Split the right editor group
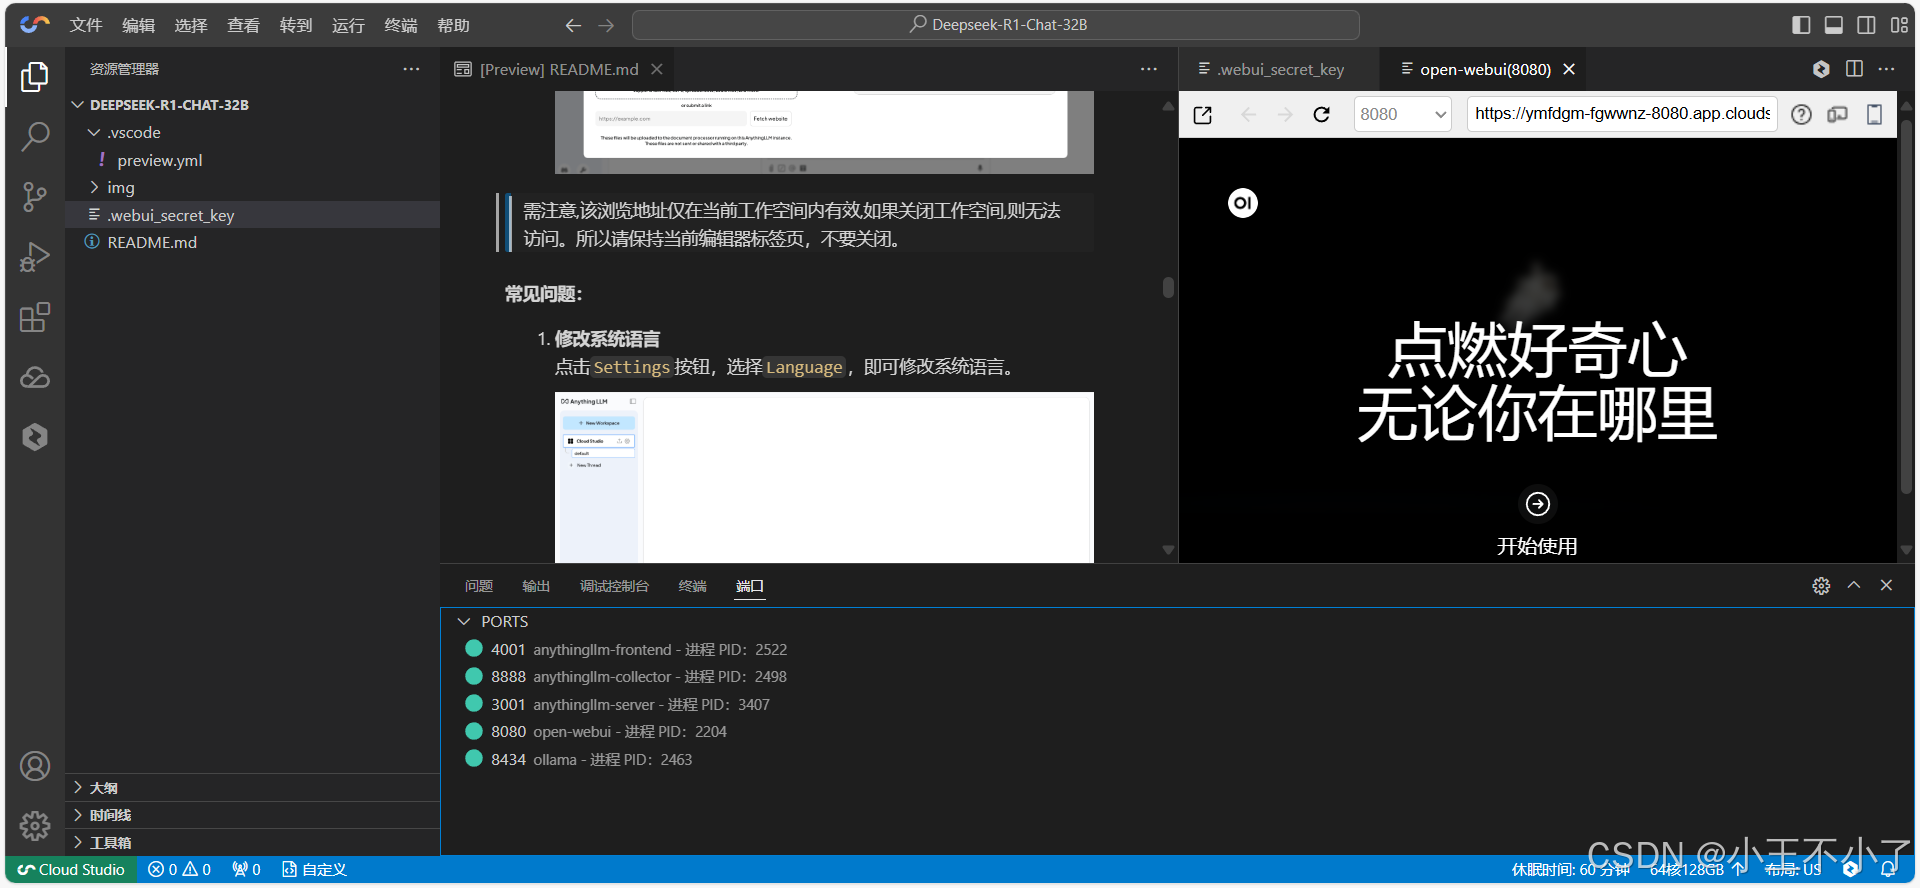 [x=1854, y=69]
